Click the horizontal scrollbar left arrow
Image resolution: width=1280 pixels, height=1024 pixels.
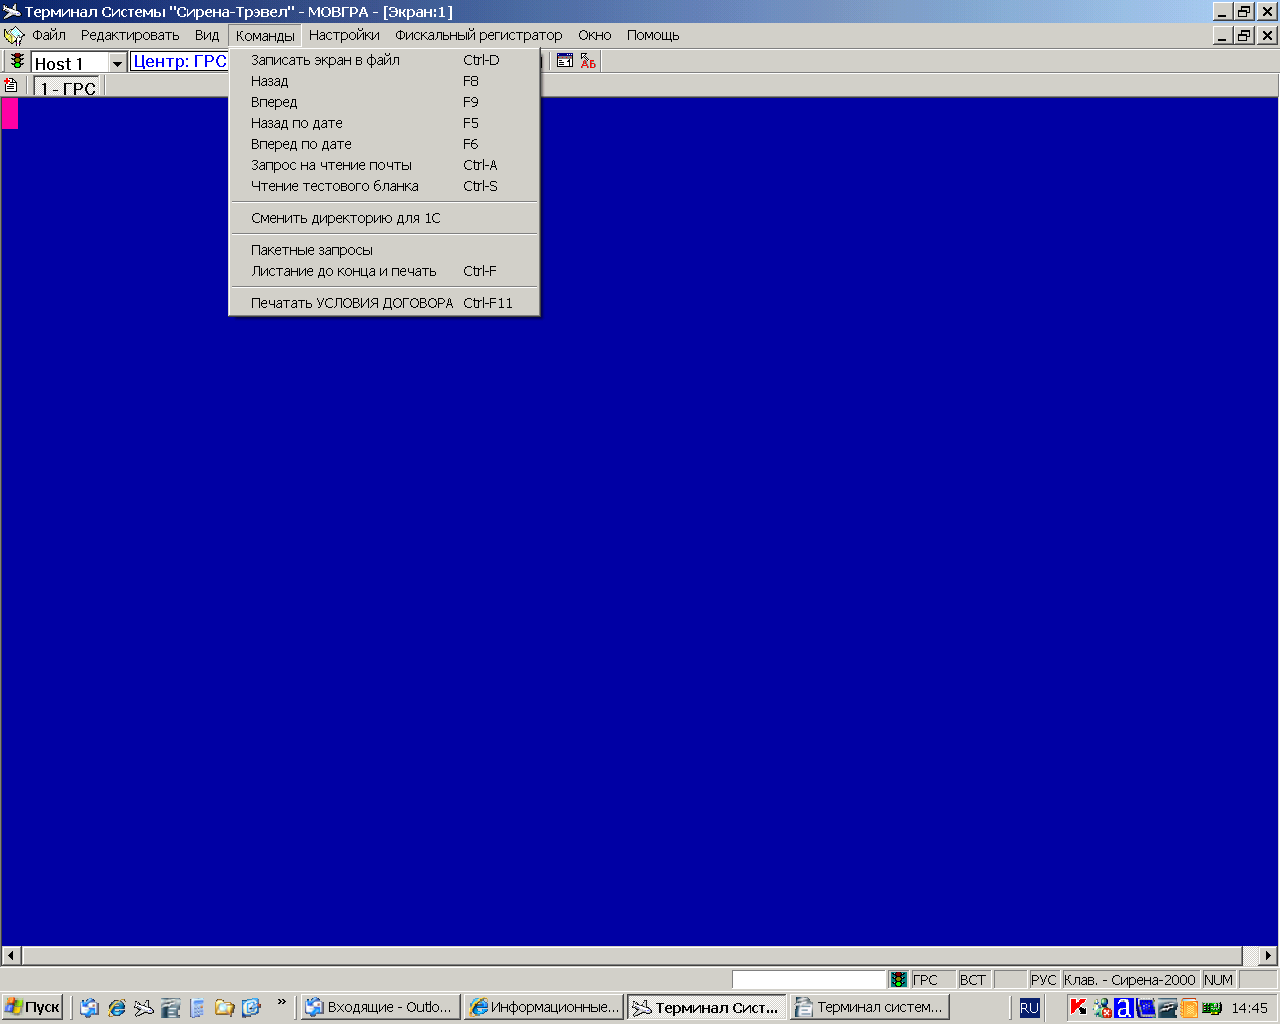[x=11, y=955]
